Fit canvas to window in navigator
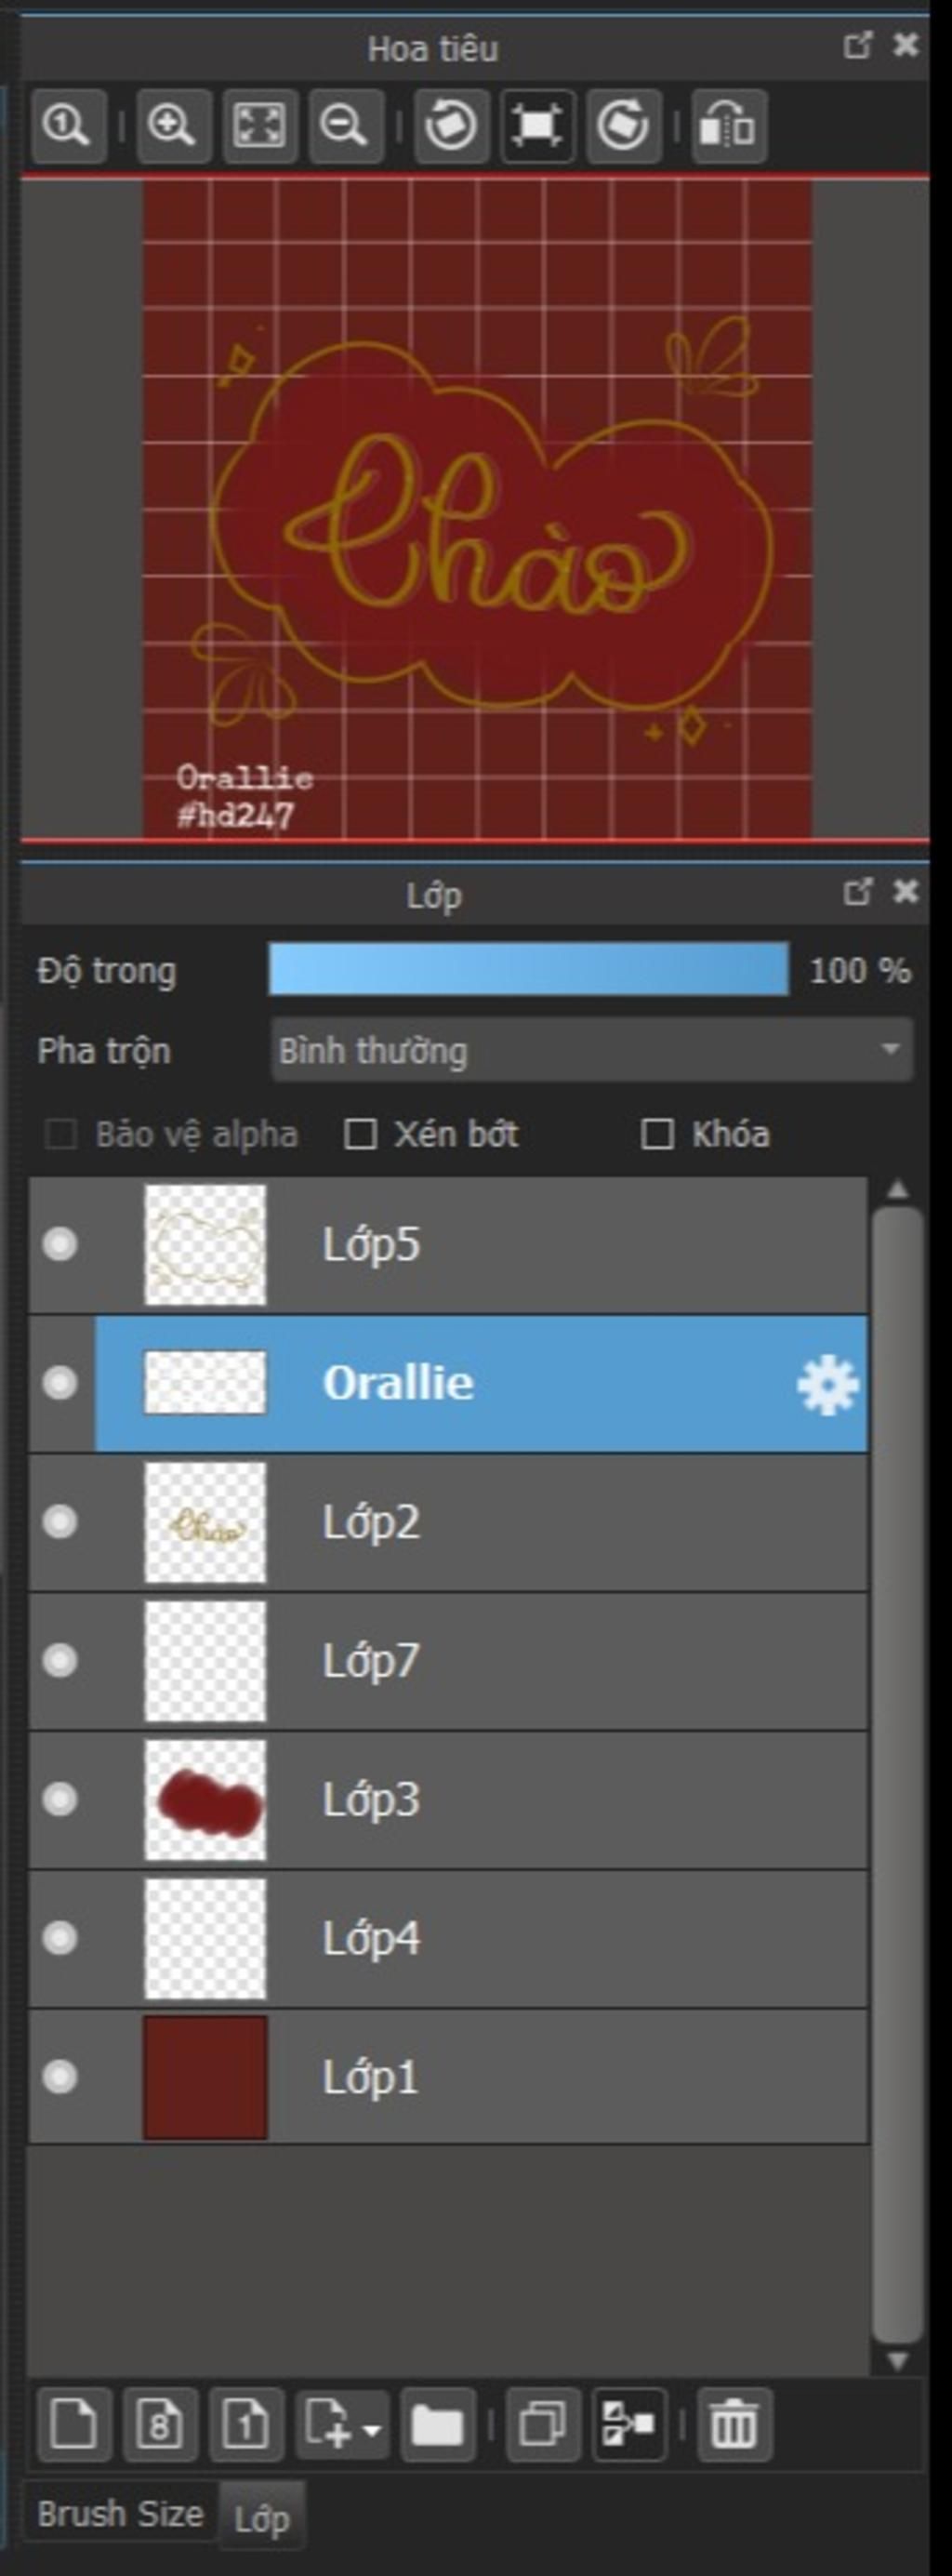The width and height of the screenshot is (952, 2576). point(260,126)
